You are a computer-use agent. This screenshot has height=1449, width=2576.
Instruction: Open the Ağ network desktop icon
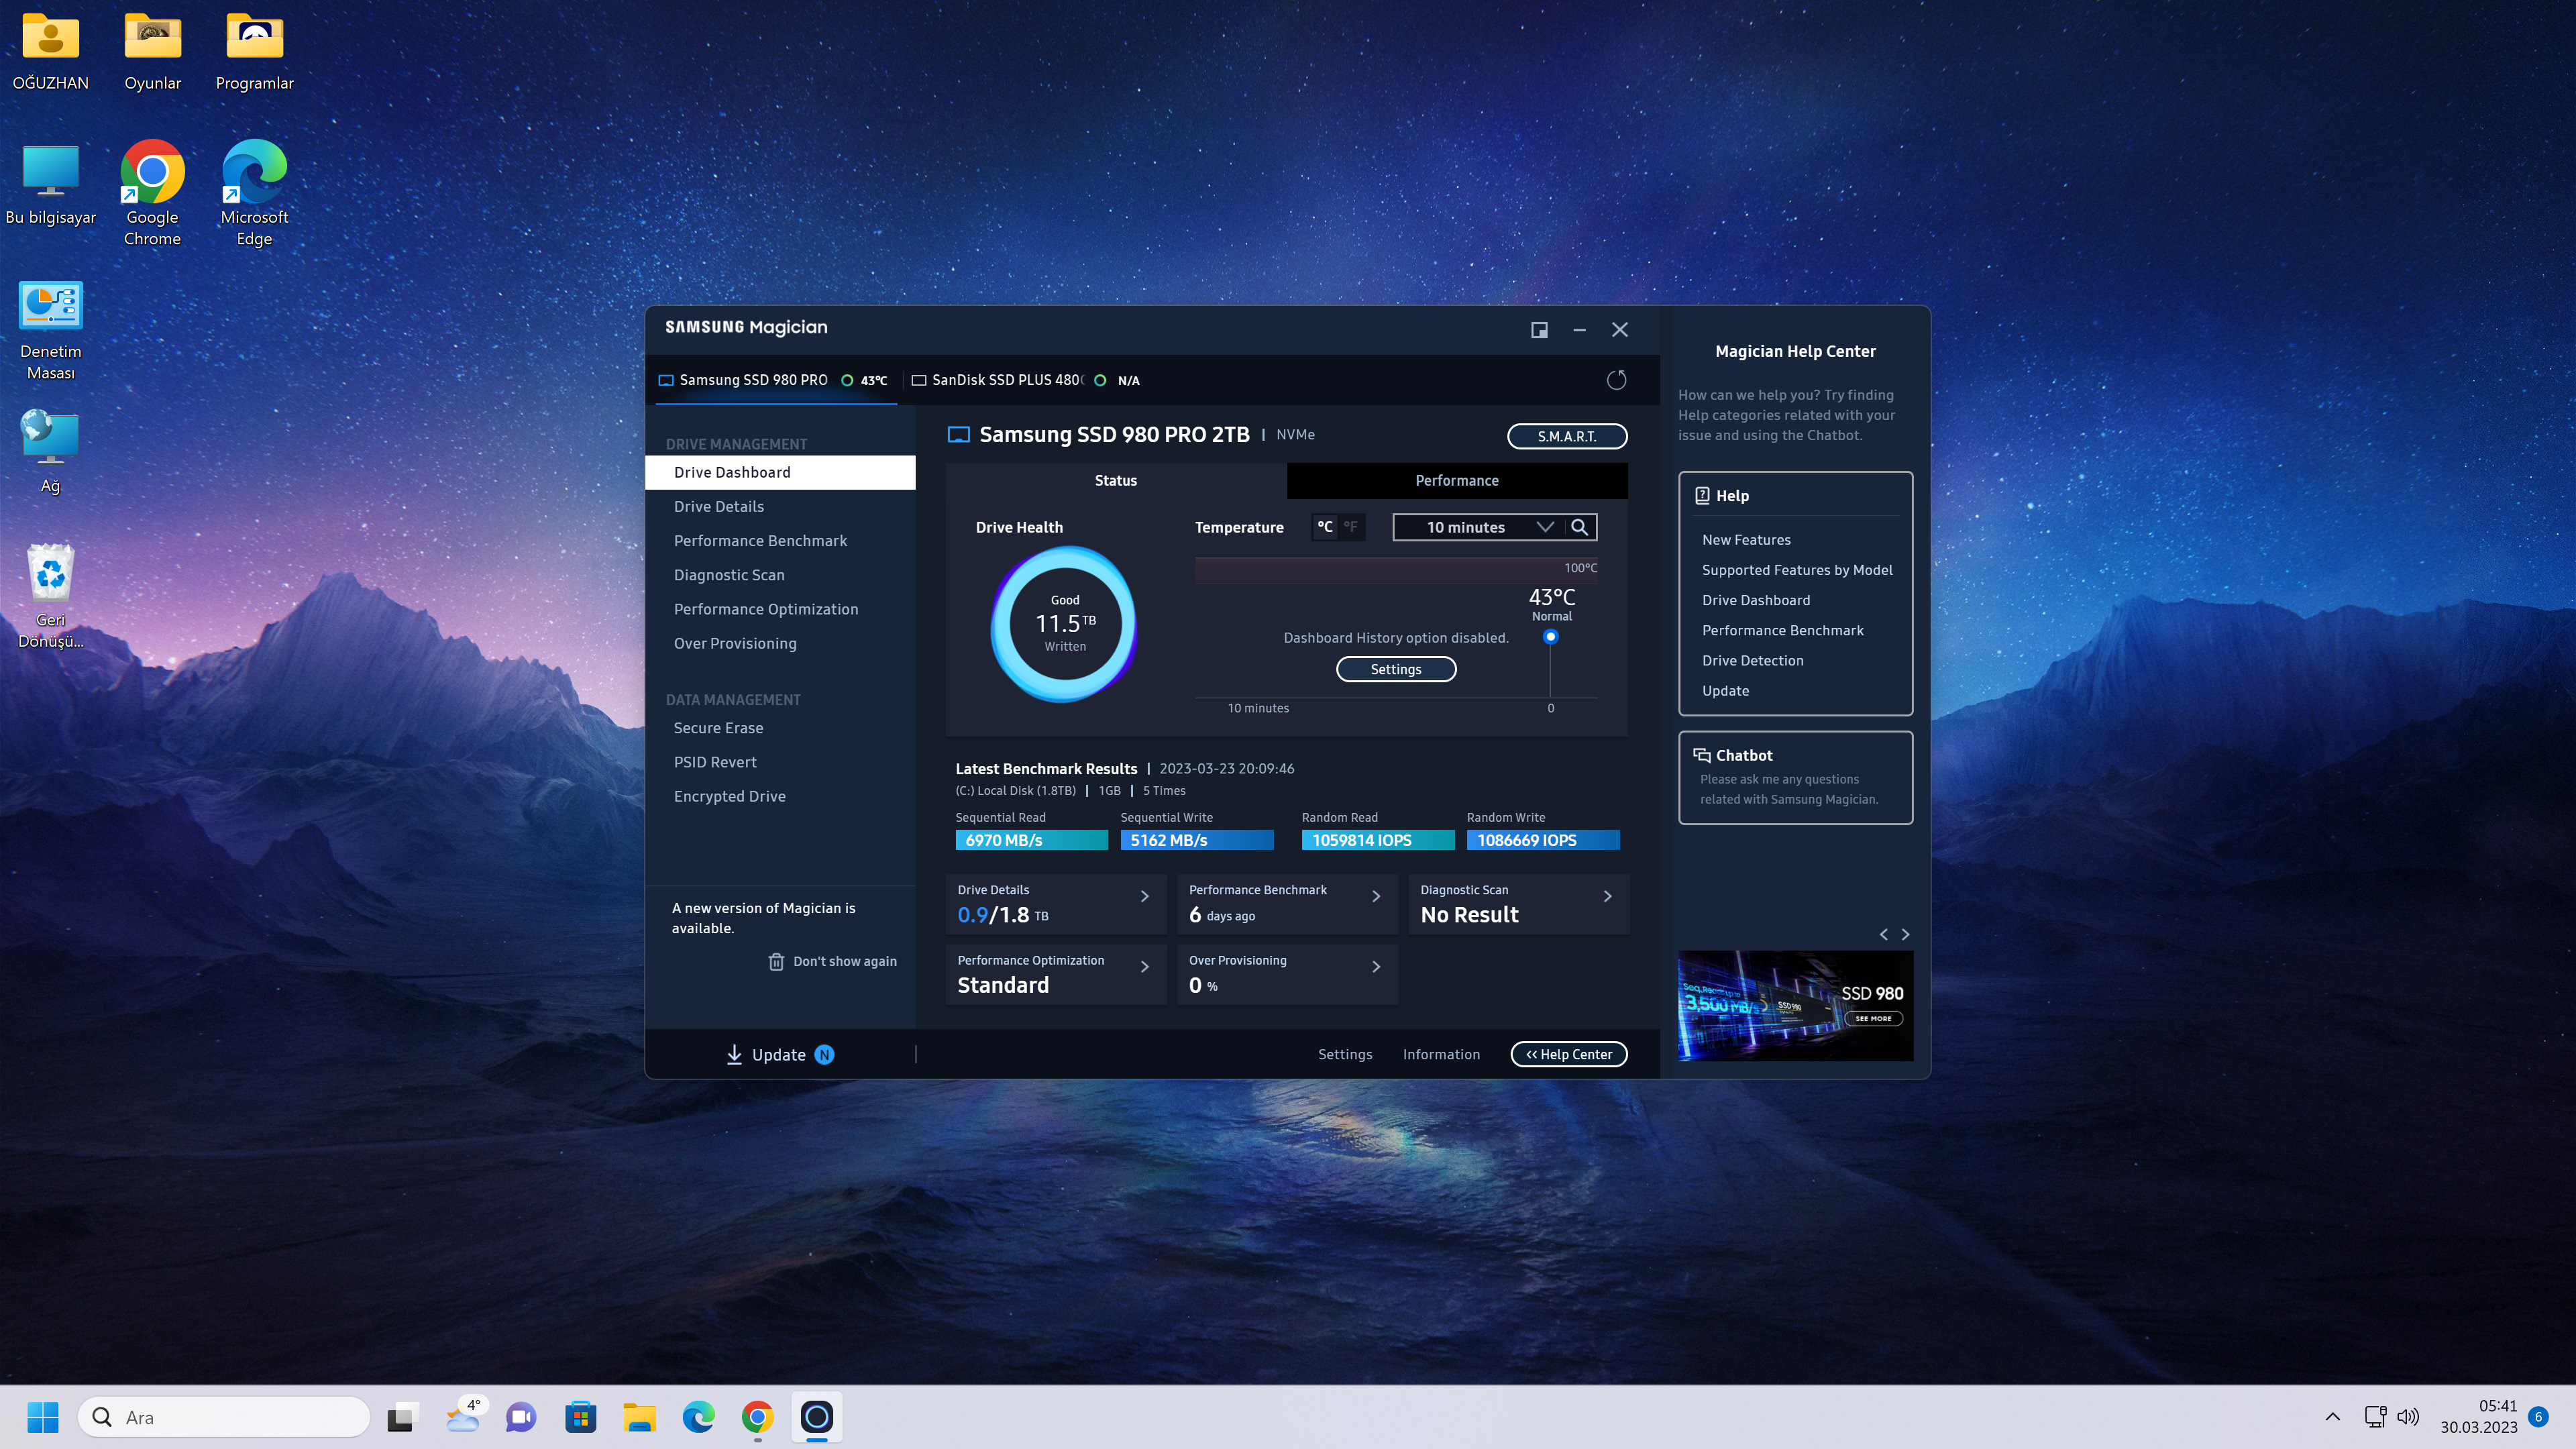(50, 452)
